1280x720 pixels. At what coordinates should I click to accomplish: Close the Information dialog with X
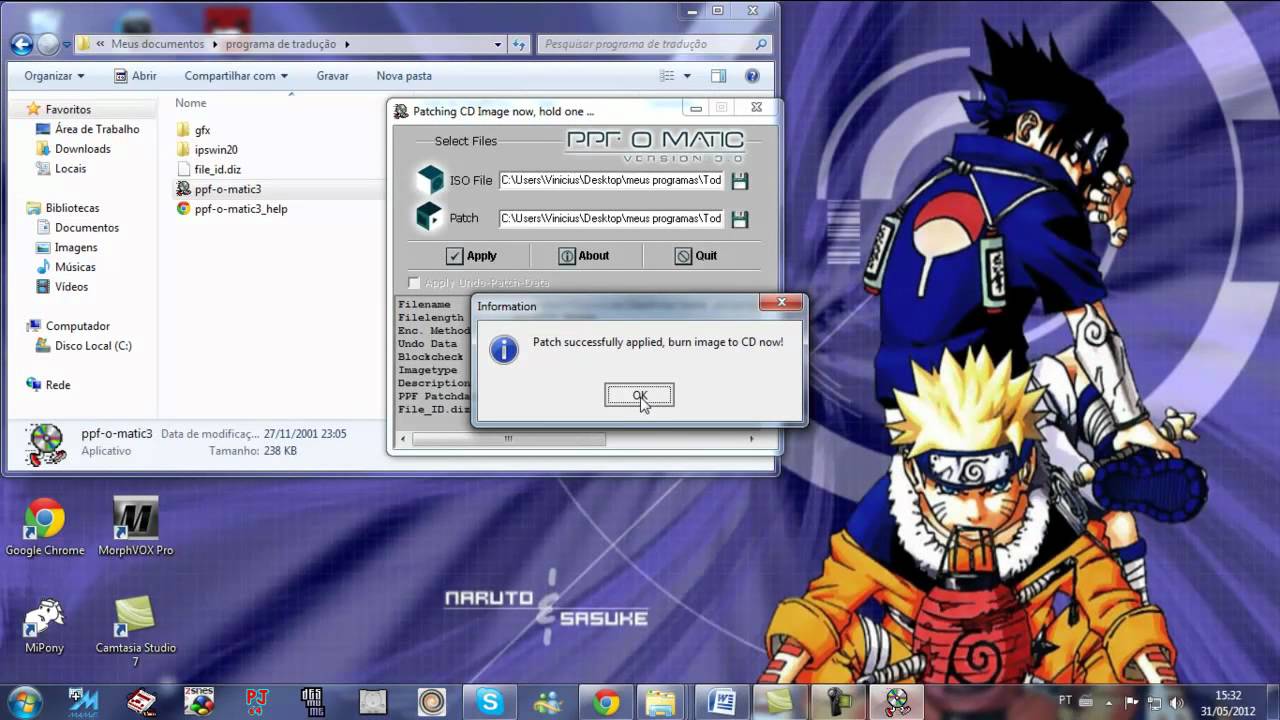click(782, 302)
